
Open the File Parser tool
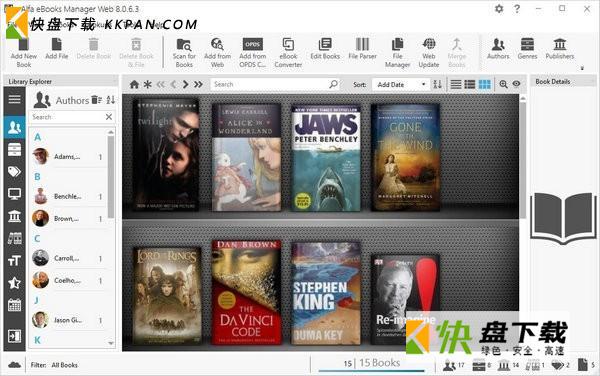pos(362,49)
